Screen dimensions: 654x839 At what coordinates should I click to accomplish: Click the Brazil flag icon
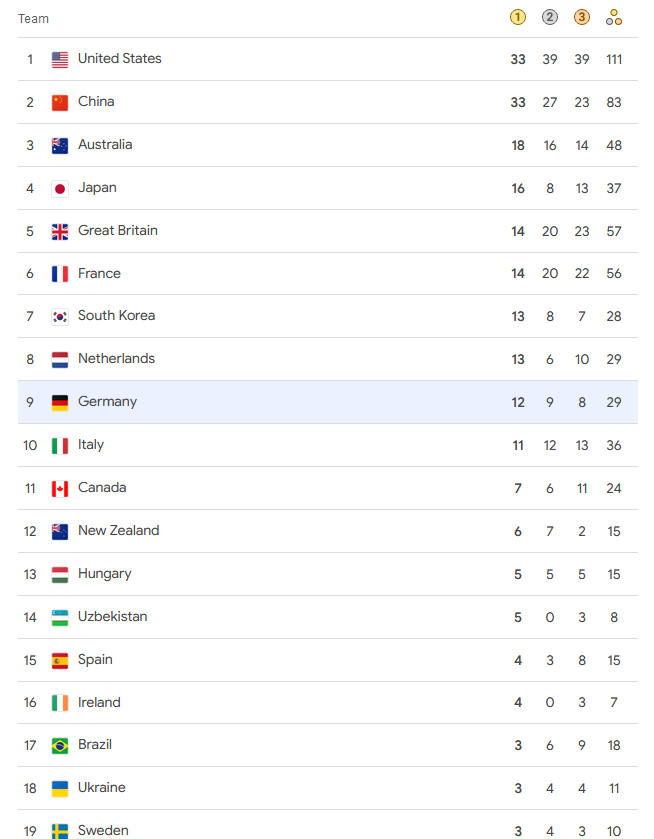coord(60,745)
